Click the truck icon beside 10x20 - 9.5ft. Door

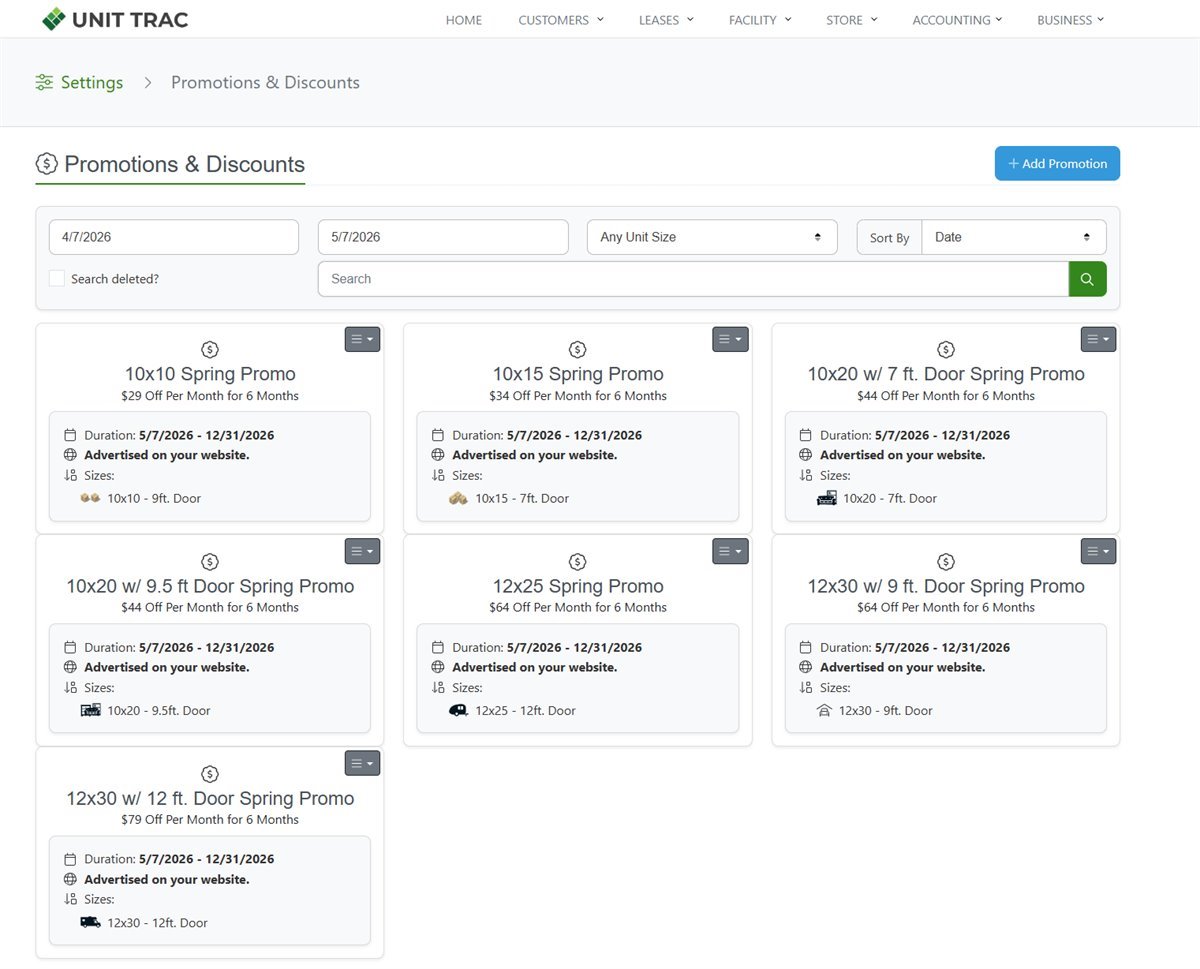[90, 710]
